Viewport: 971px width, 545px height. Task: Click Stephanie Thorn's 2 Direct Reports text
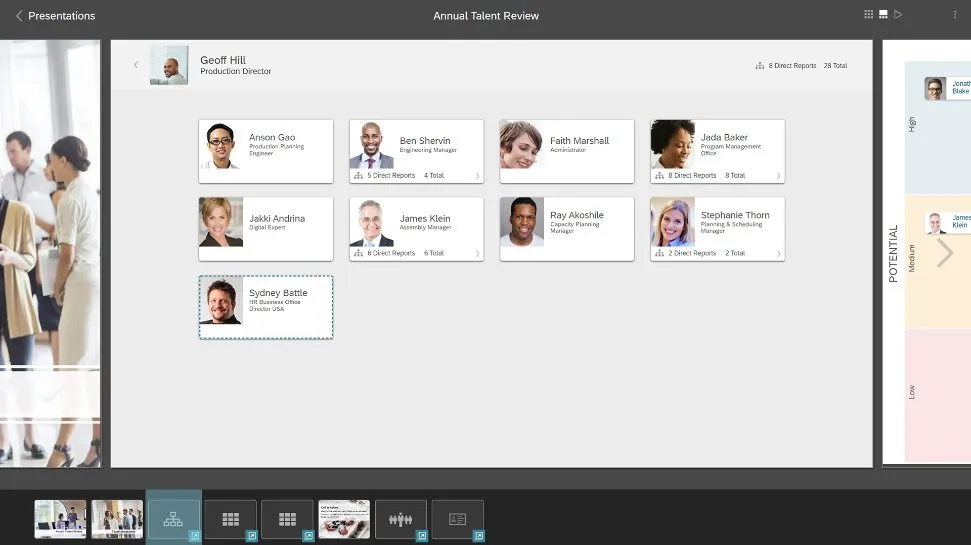pyautogui.click(x=692, y=253)
